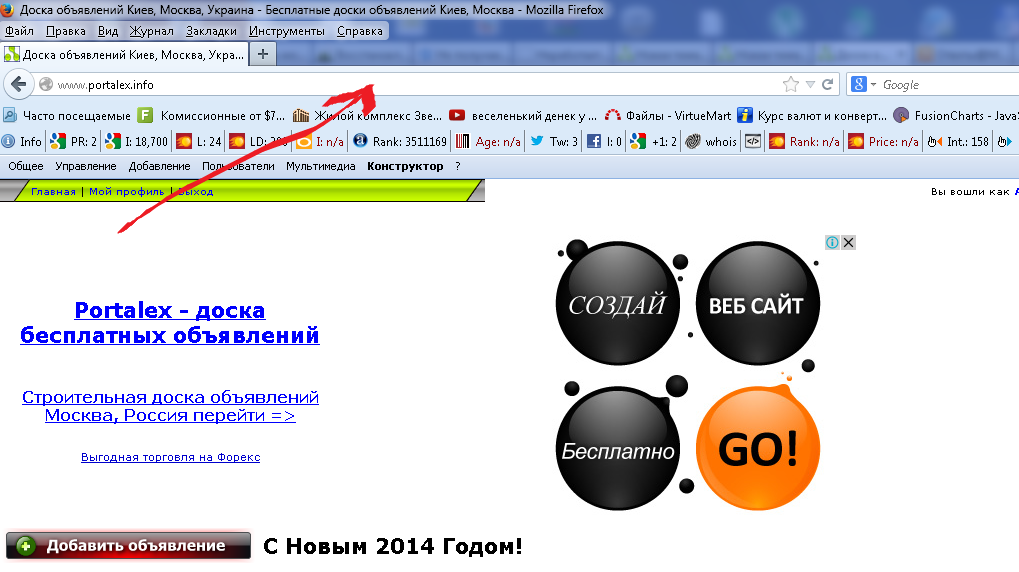Image resolution: width=1019 pixels, height=572 pixels.
Task: Click the СОЗДАЙ black ad bubble
Action: tap(617, 303)
